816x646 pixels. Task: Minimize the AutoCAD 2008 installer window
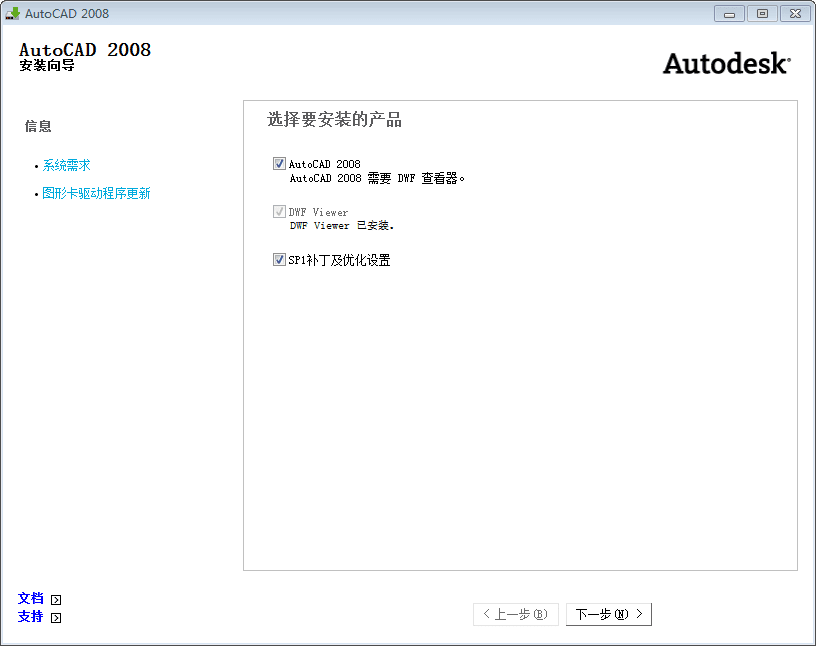[729, 14]
